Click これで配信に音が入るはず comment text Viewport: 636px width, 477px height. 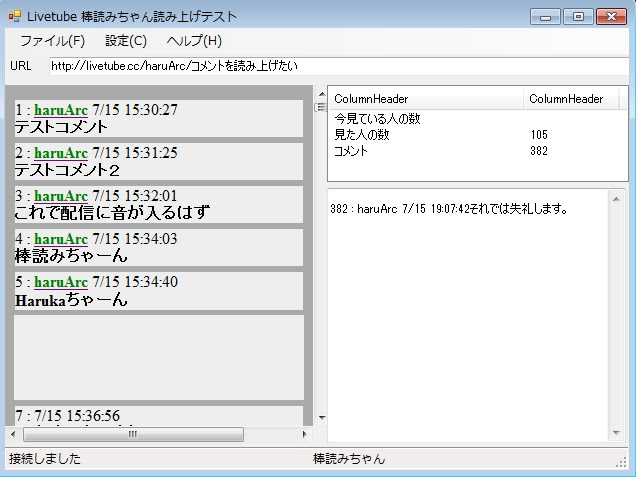pyautogui.click(x=112, y=213)
